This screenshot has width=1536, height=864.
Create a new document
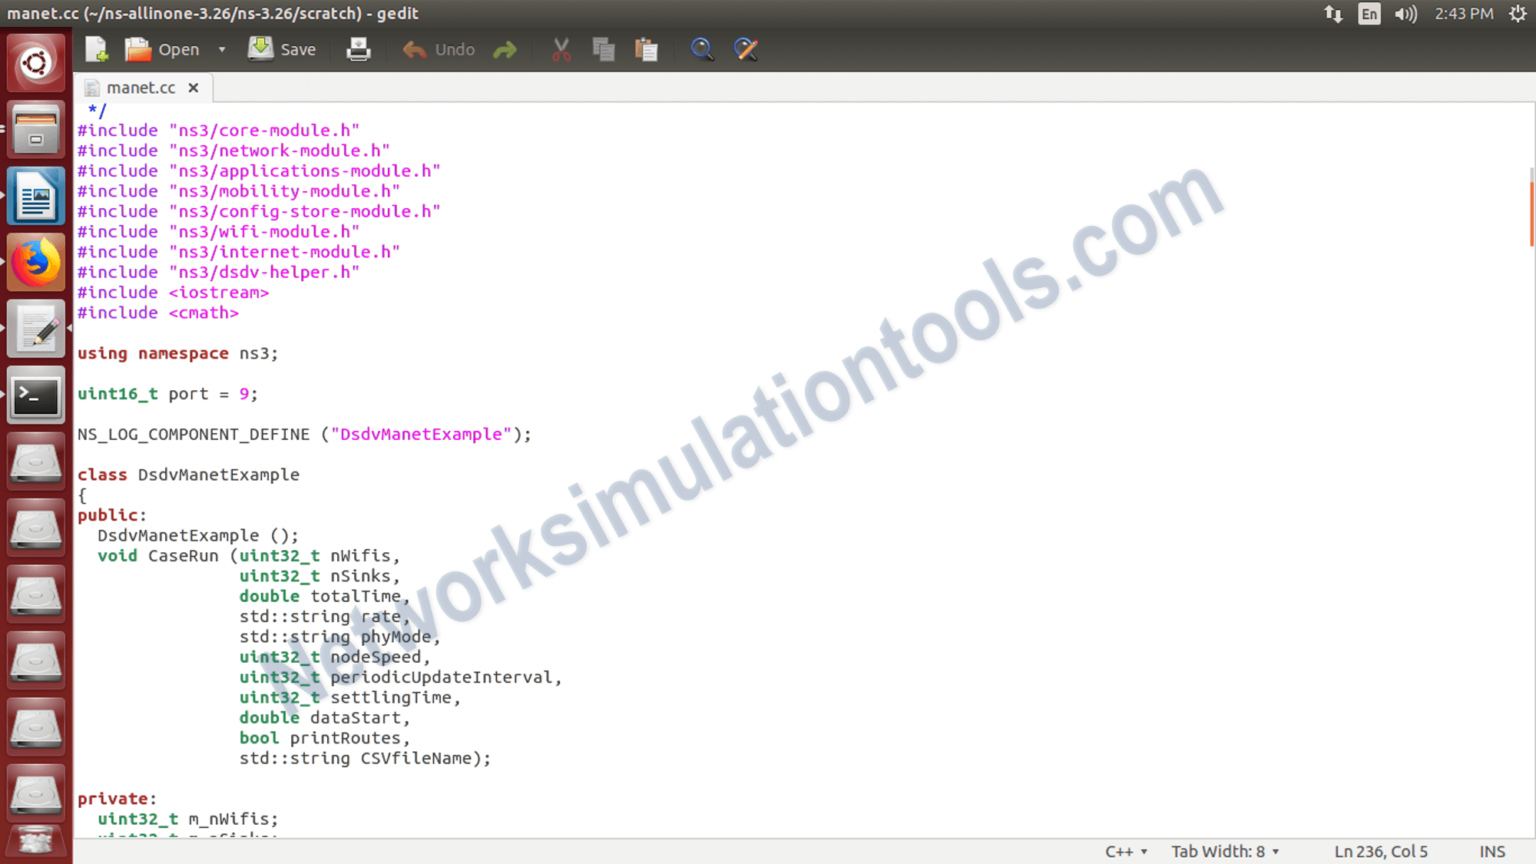tap(95, 48)
